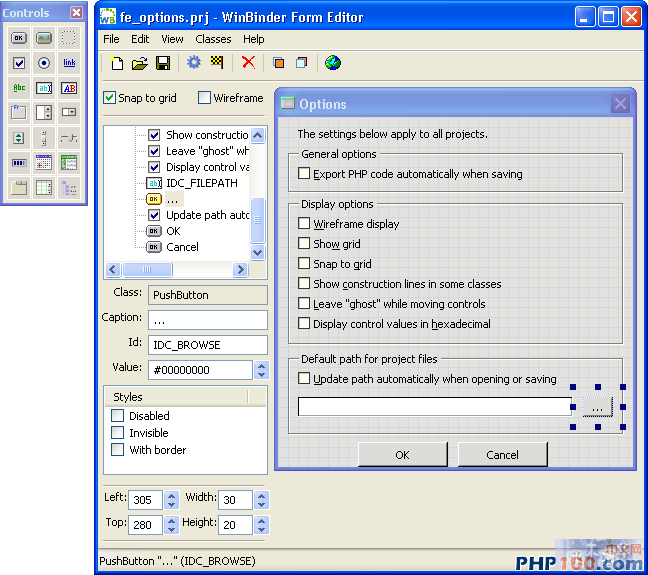
Task: Increase Width with up arrow
Action: 261,495
